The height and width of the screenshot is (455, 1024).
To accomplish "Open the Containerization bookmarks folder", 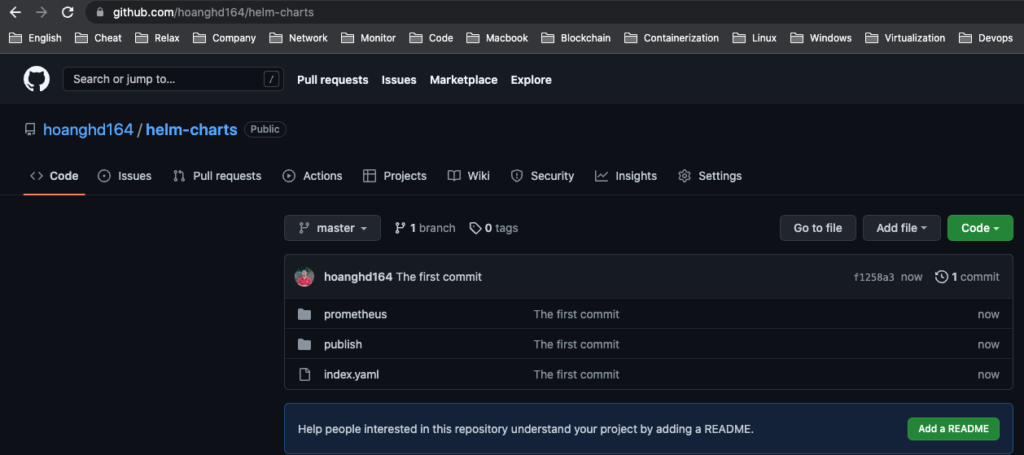I will point(671,38).
